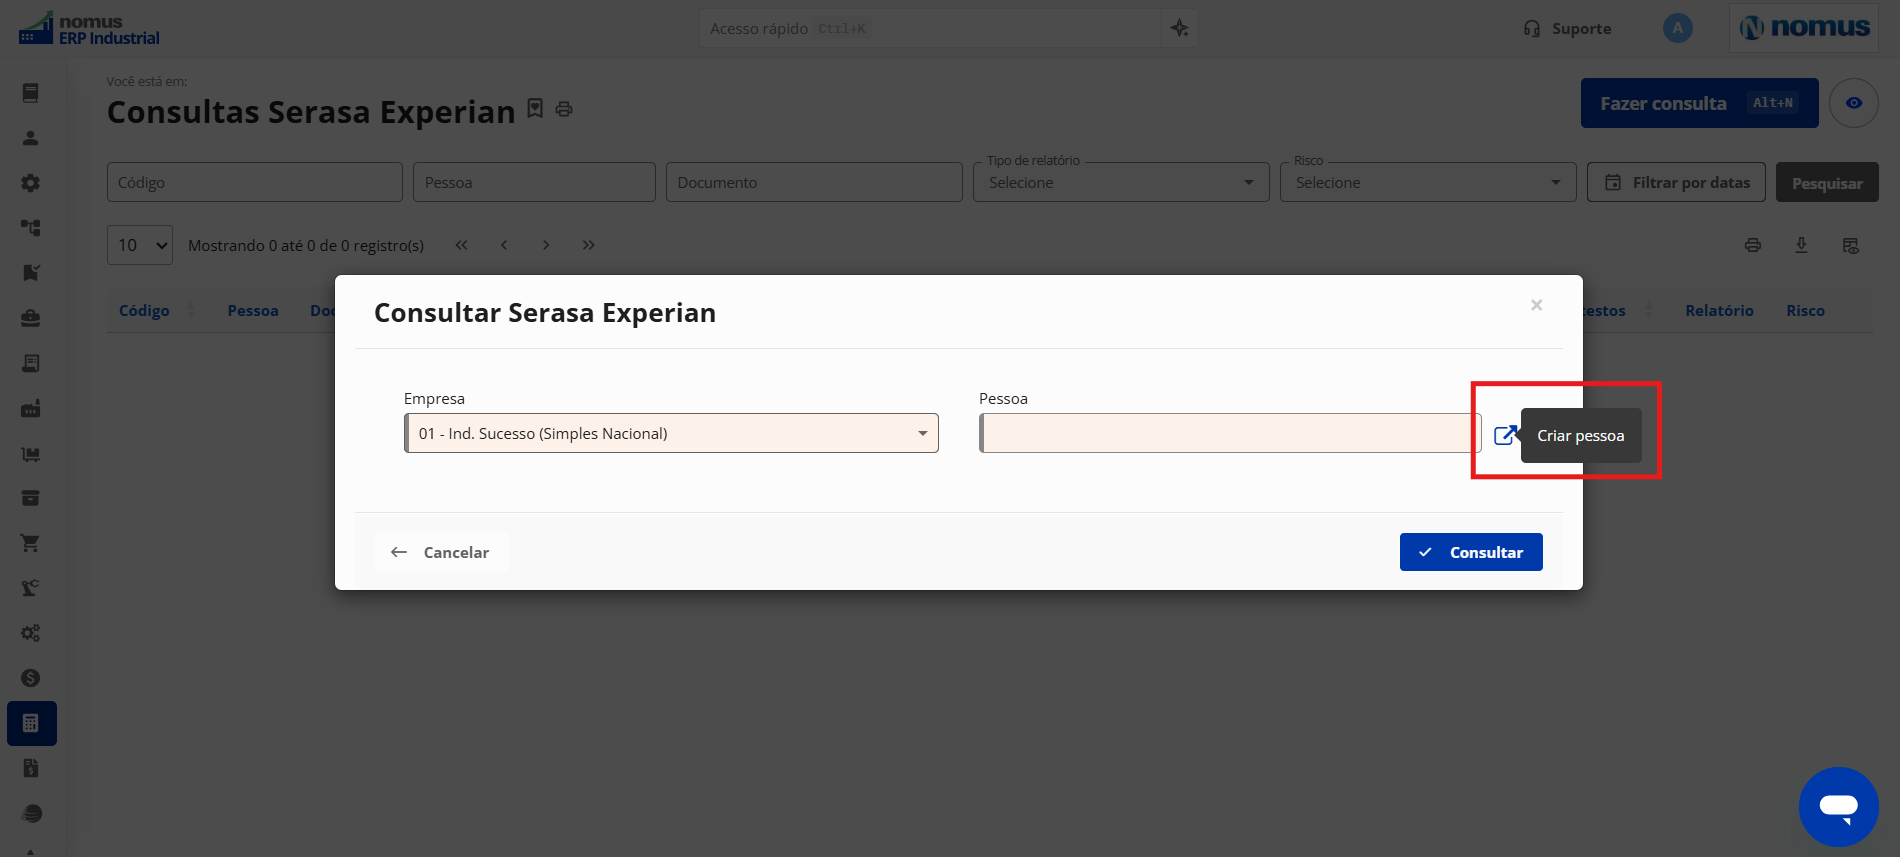Viewport: 1900px width, 857px height.
Task: Click the Criar pessoa external-link icon
Action: 1505,435
